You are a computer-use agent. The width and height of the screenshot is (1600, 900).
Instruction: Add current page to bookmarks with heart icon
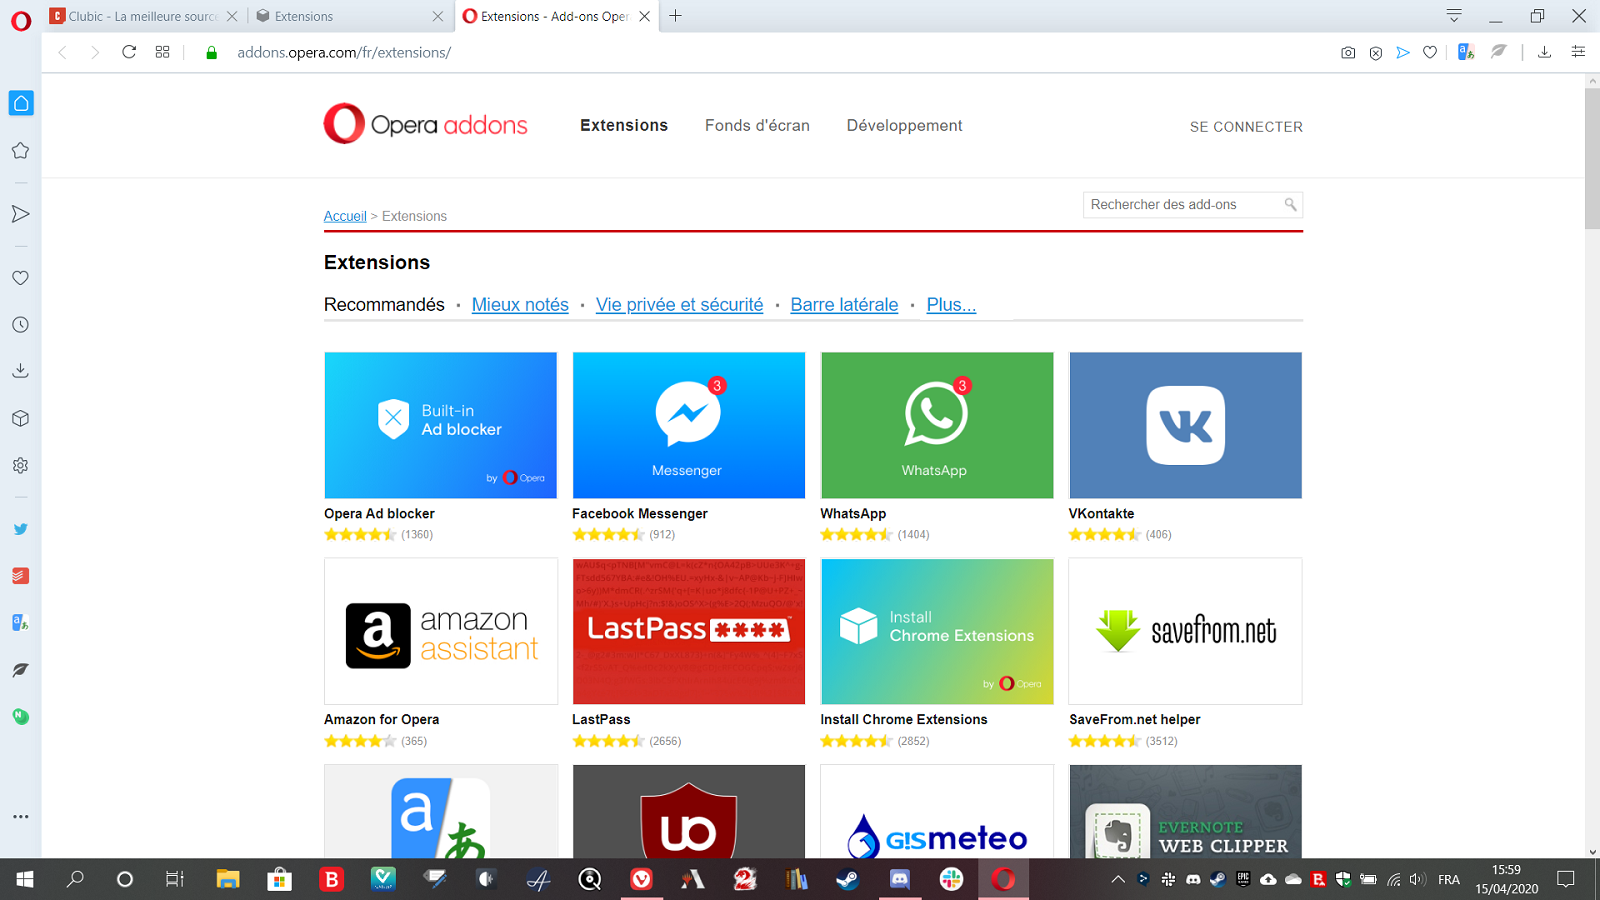point(1430,52)
